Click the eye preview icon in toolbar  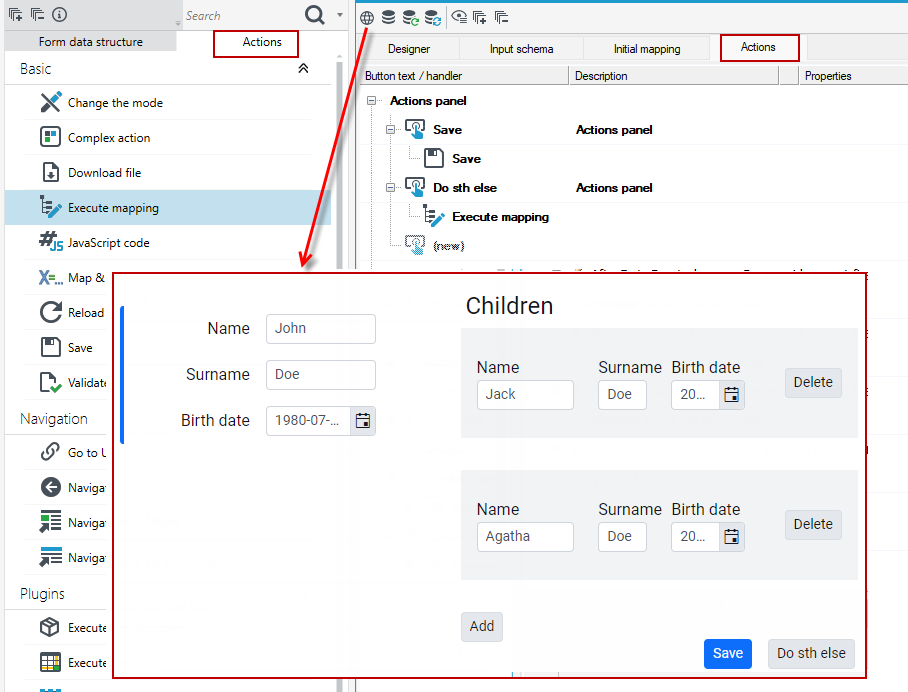[459, 17]
